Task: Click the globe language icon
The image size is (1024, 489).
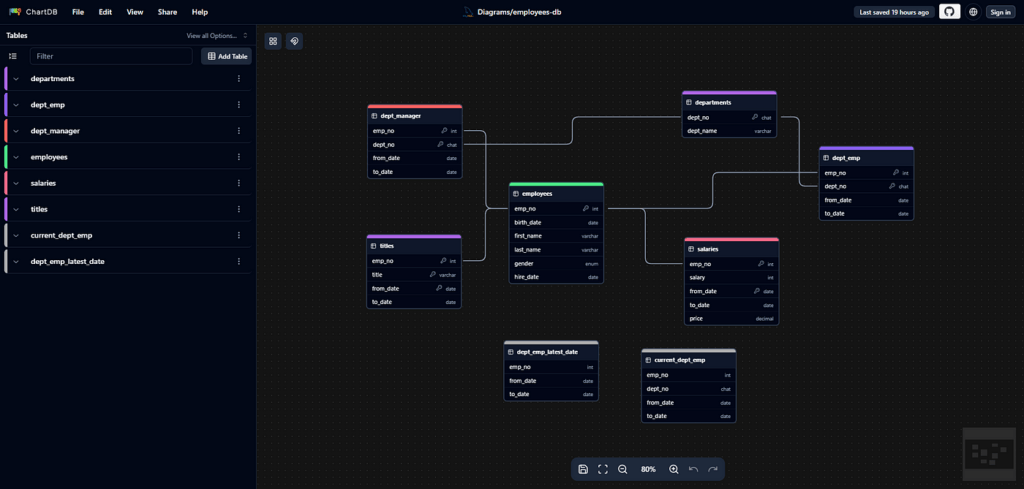Action: click(973, 12)
